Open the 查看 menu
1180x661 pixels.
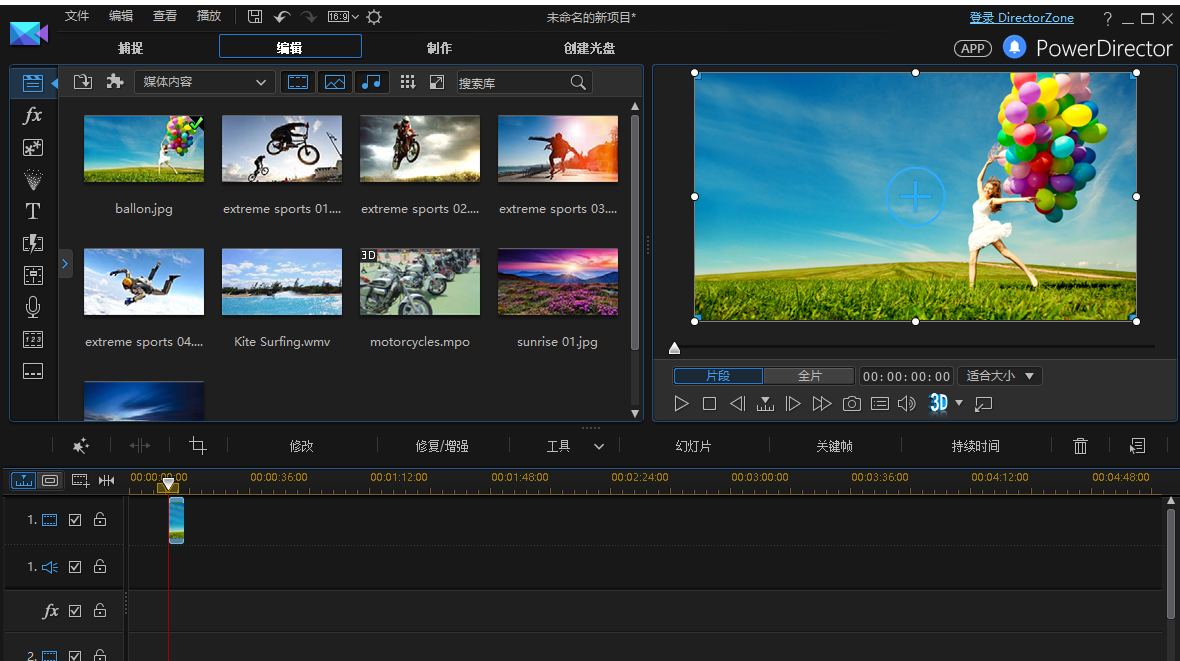coord(165,16)
